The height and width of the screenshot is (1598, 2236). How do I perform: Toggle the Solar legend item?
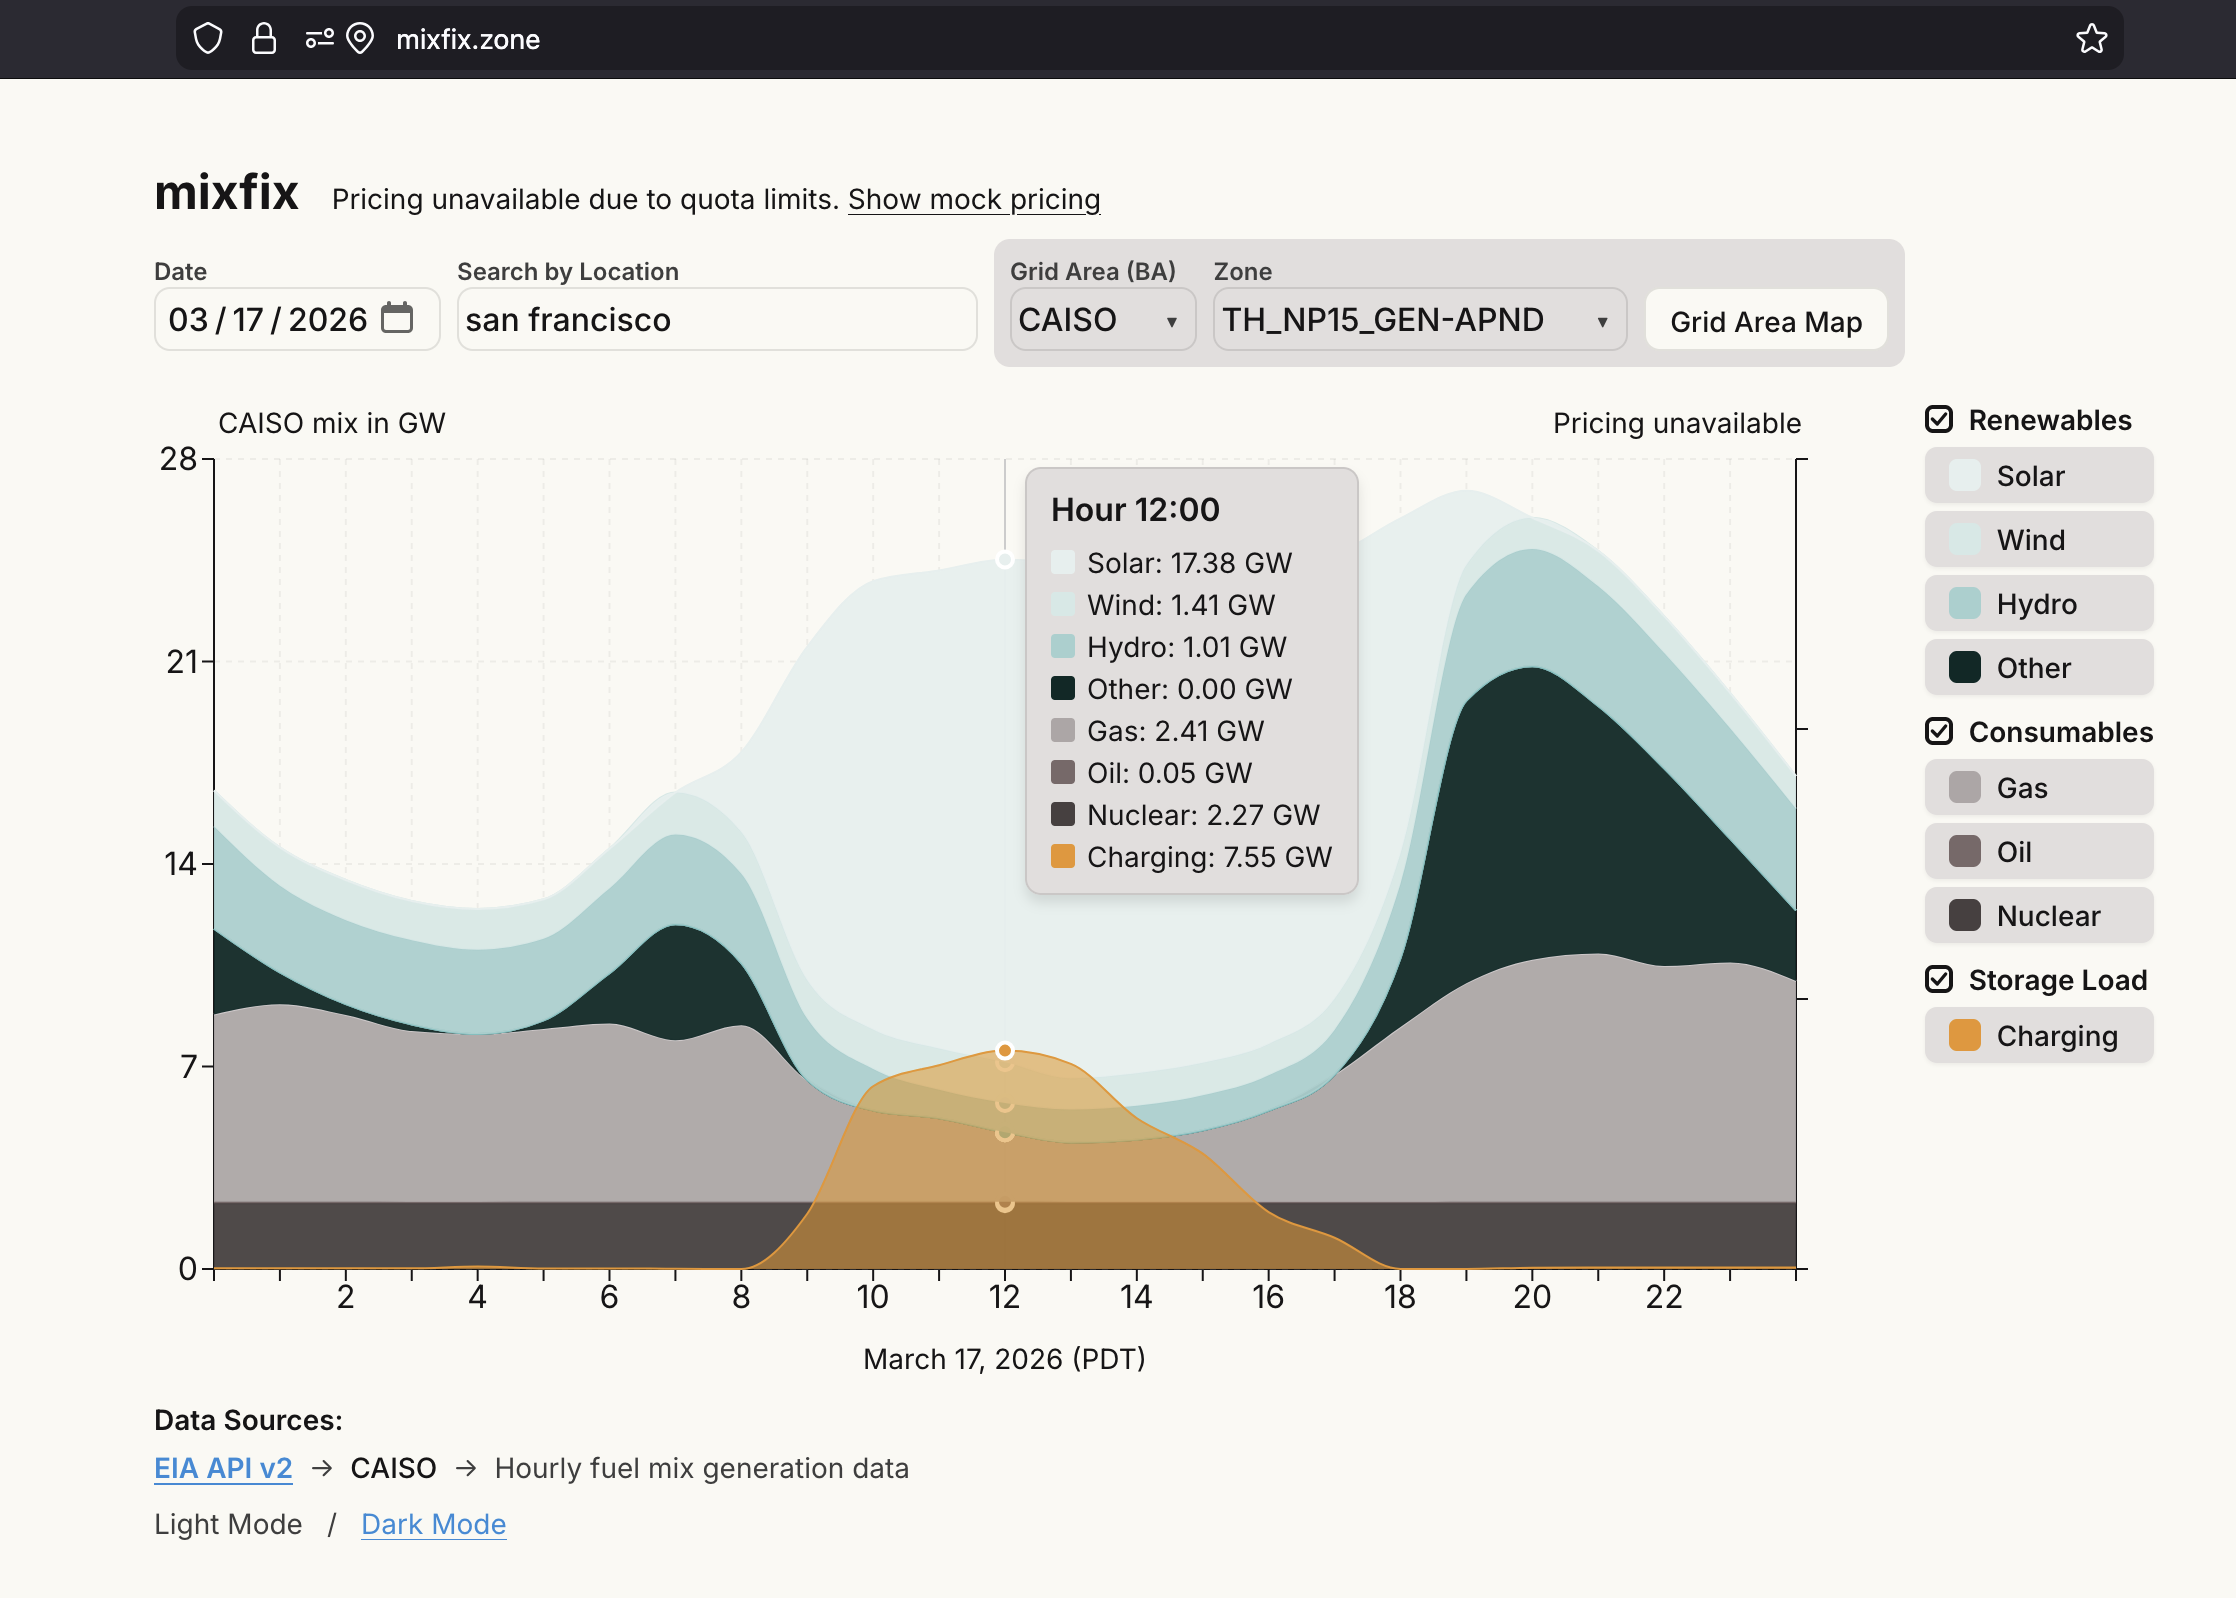[2038, 476]
